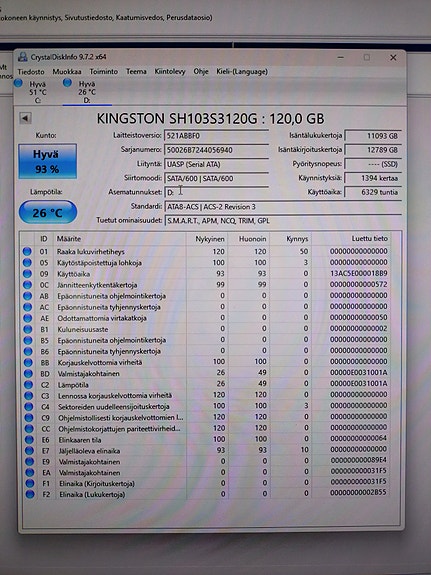Click status icon of Jäljelläoleva elinaika row
This screenshot has height=575, width=431.
[x=29, y=451]
